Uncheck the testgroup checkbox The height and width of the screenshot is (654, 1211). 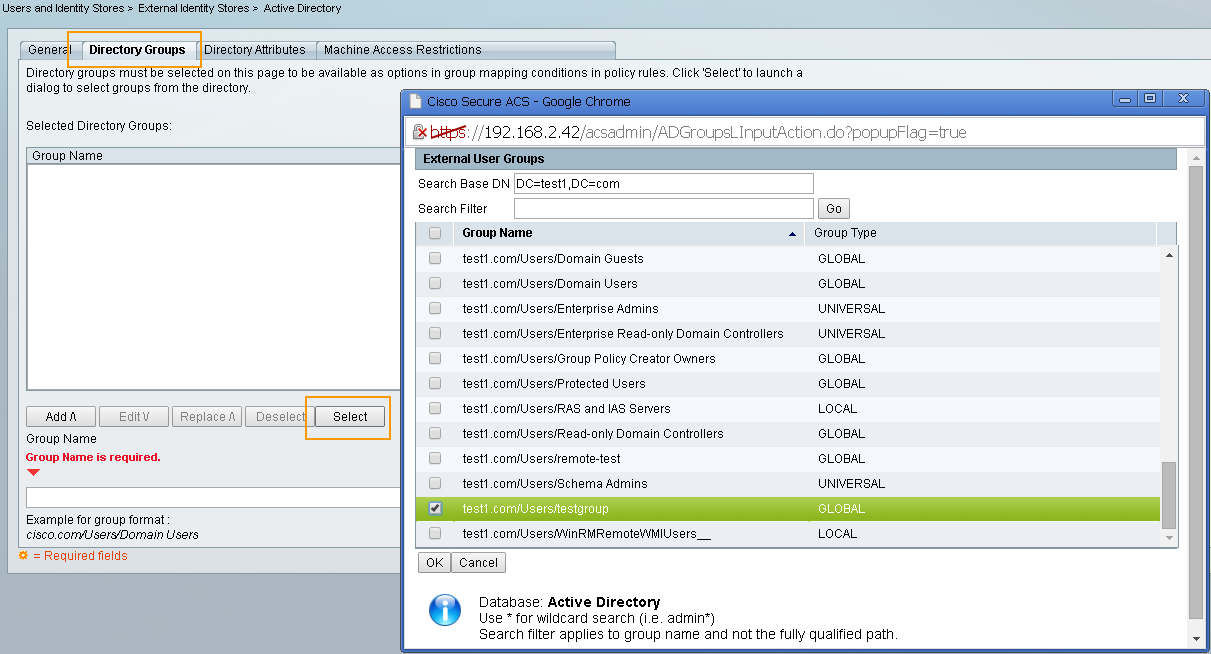435,508
